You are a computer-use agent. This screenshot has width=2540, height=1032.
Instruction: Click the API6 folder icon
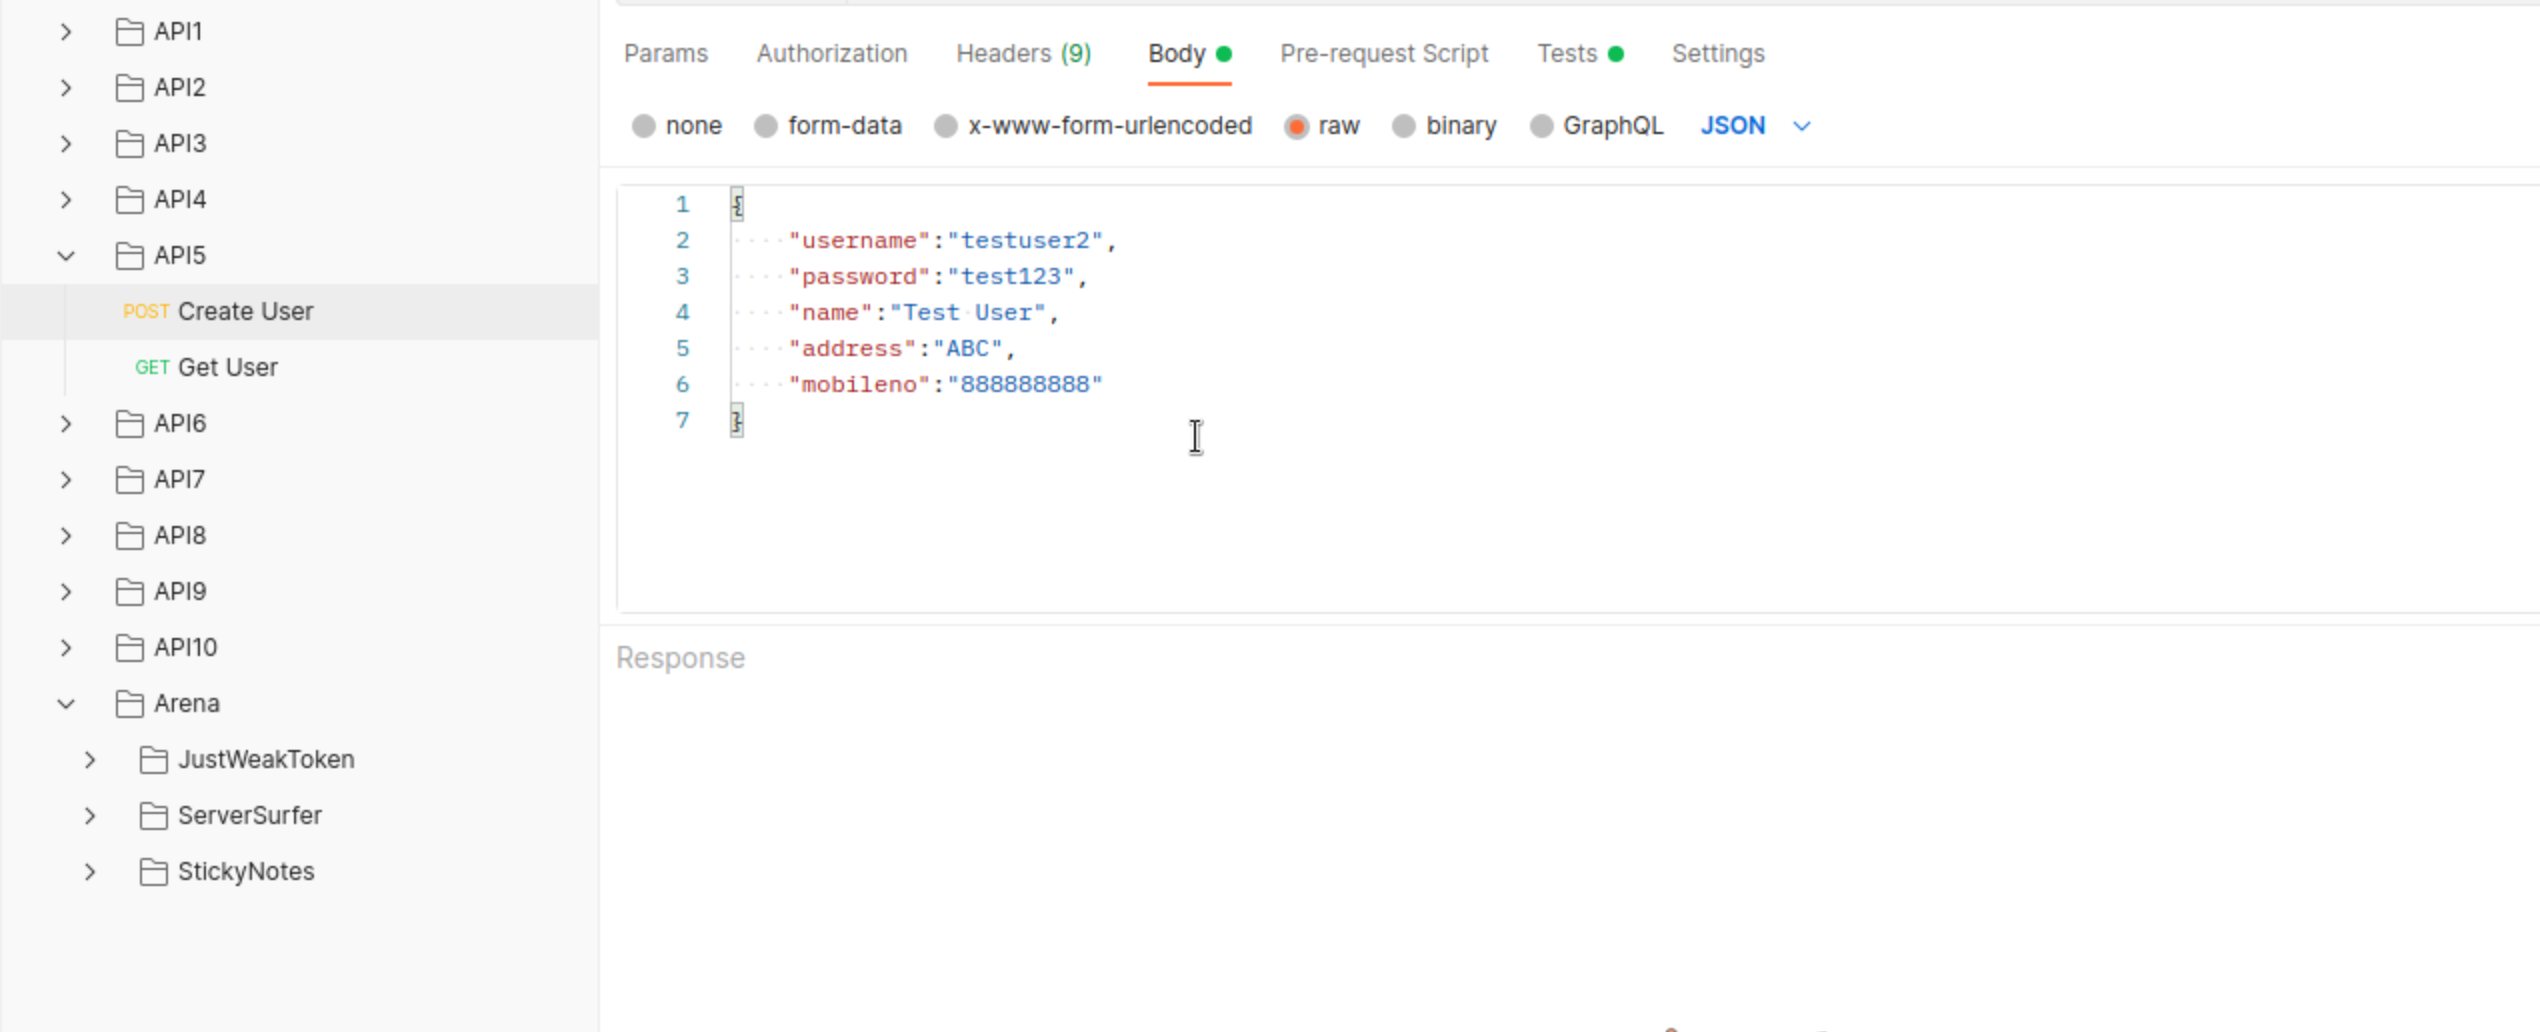(129, 424)
